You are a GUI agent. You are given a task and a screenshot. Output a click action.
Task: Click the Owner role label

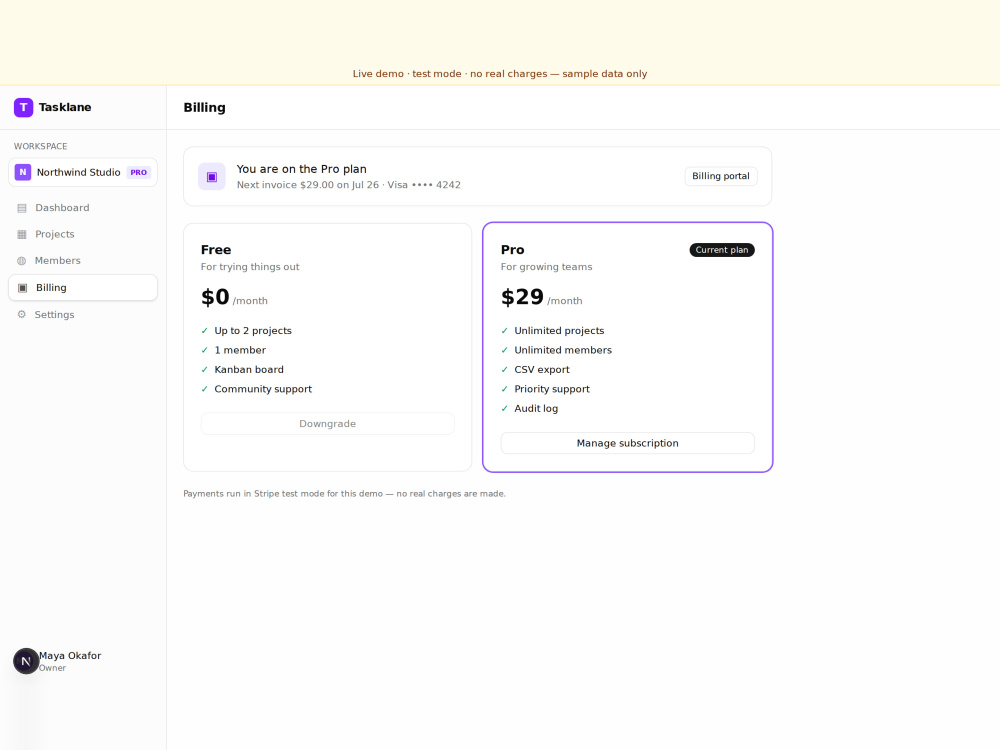tap(52, 668)
